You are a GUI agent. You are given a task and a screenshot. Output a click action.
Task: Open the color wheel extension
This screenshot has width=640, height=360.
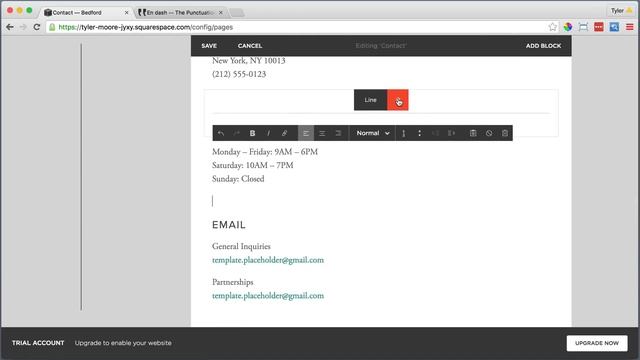pos(568,27)
